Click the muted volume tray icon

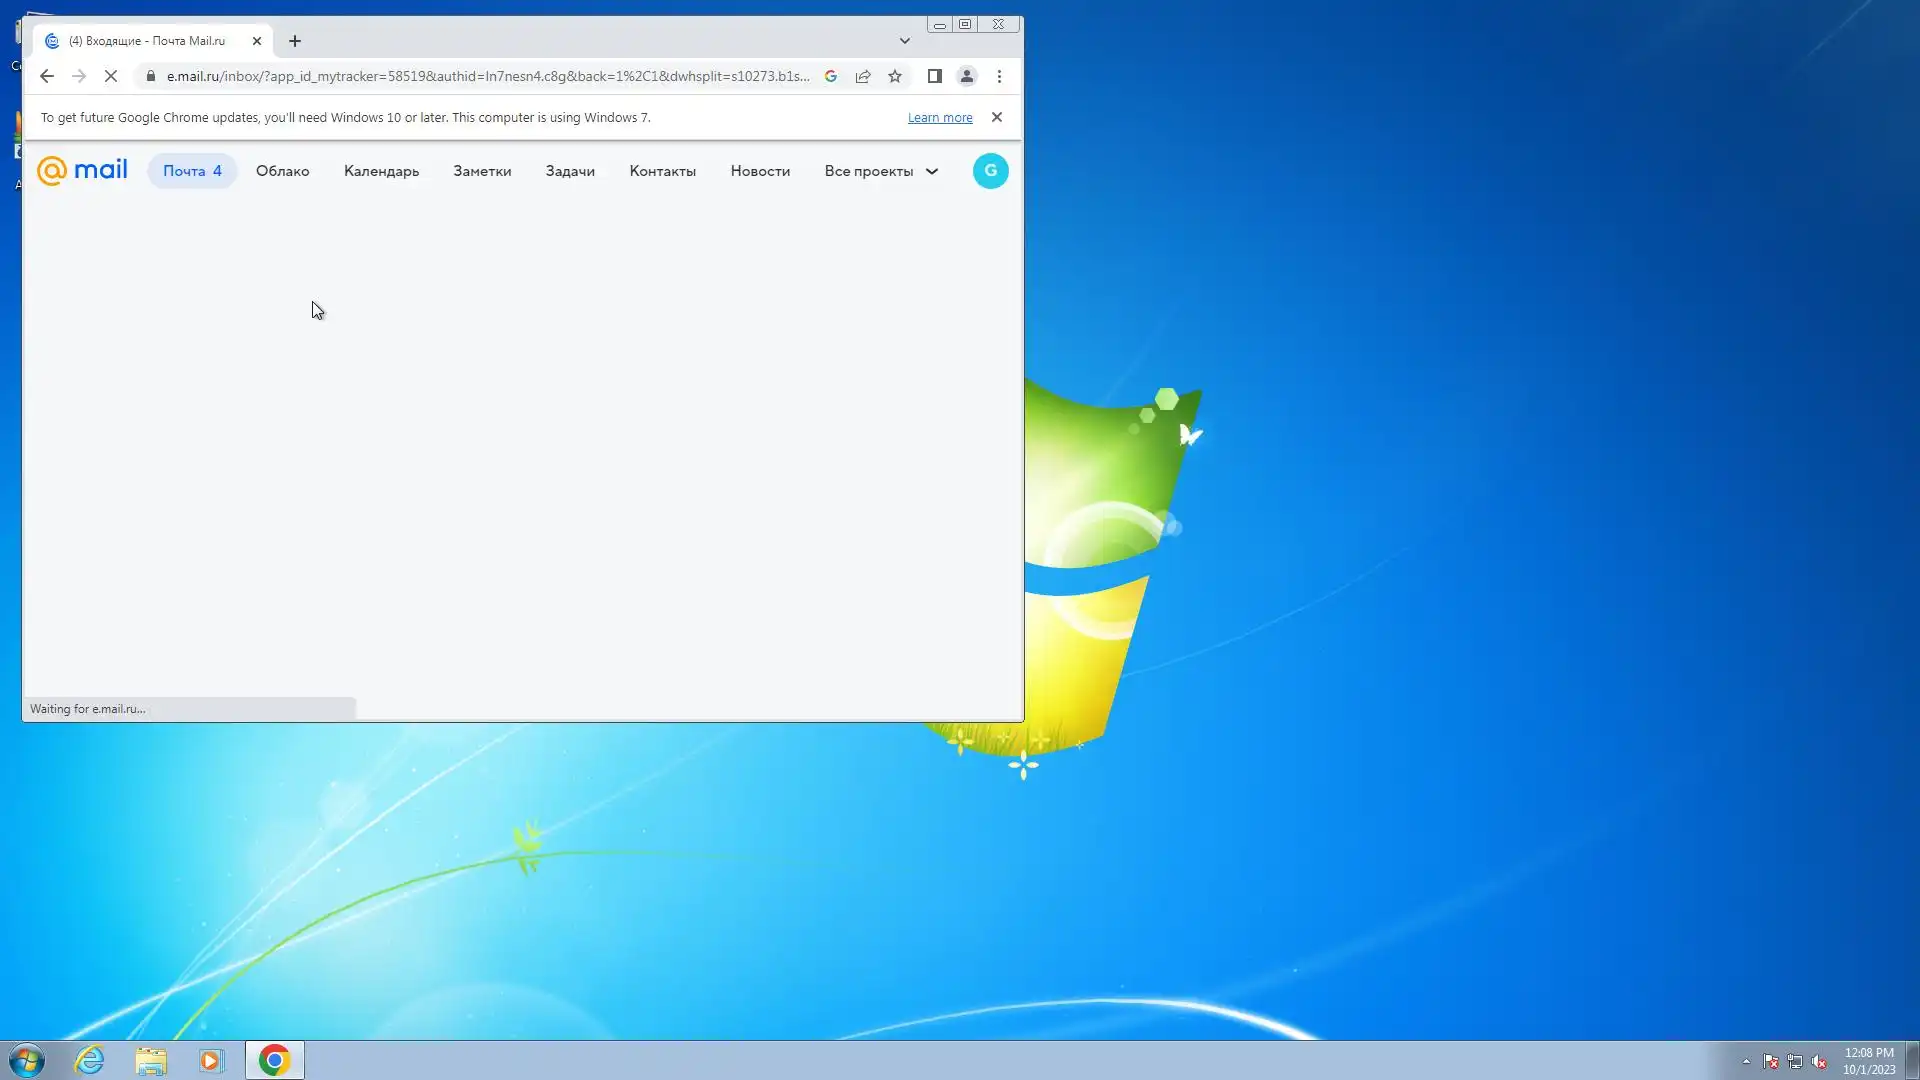[1819, 1062]
